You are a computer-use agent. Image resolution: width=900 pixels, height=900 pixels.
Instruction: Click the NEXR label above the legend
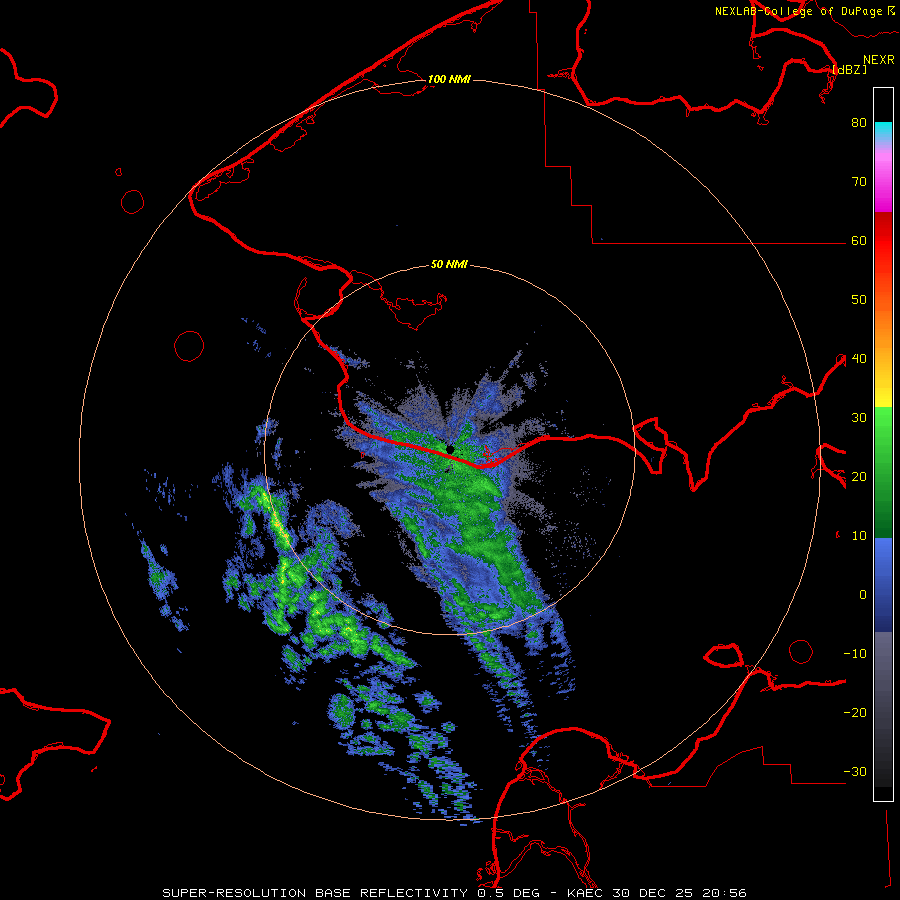click(878, 60)
